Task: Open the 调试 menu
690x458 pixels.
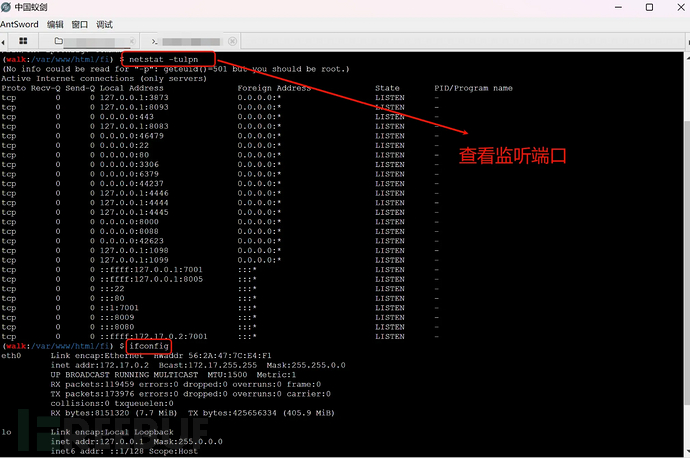Action: point(104,25)
